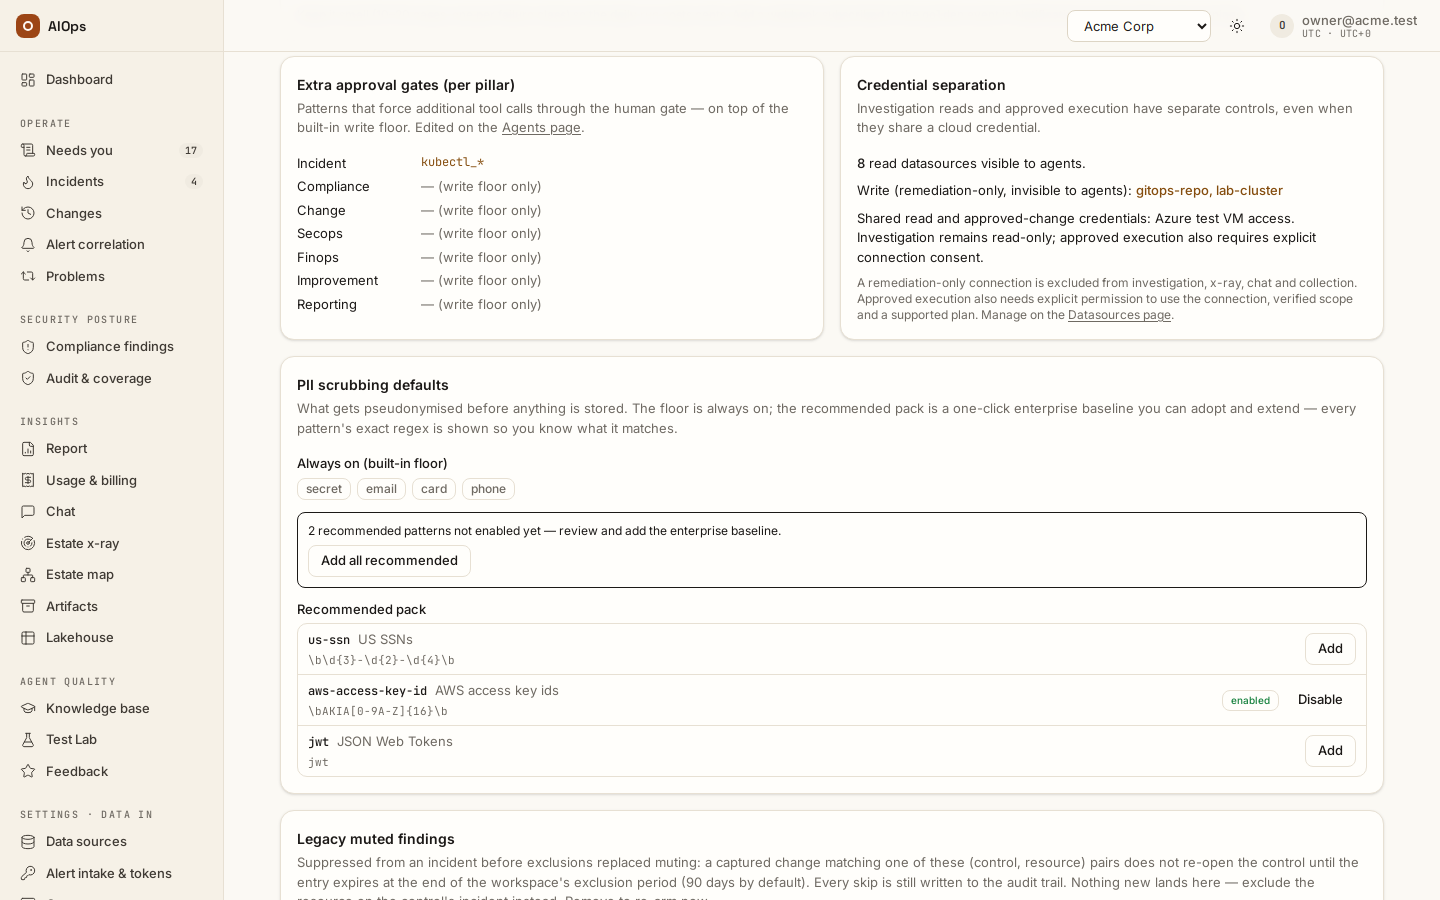Viewport: 1440px width, 900px height.
Task: Click the Usage & billing receipt icon
Action: click(x=28, y=481)
